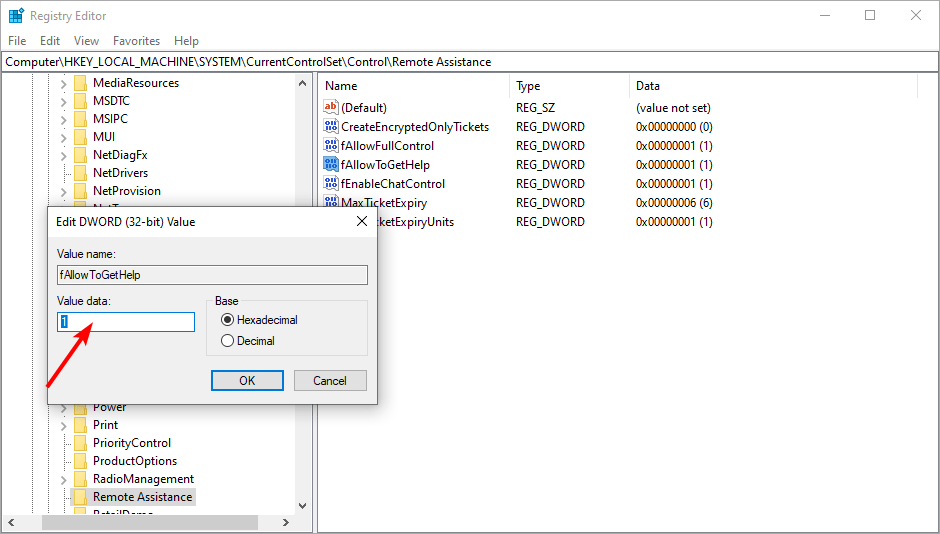Click the REG_SZ type cell

pos(535,108)
